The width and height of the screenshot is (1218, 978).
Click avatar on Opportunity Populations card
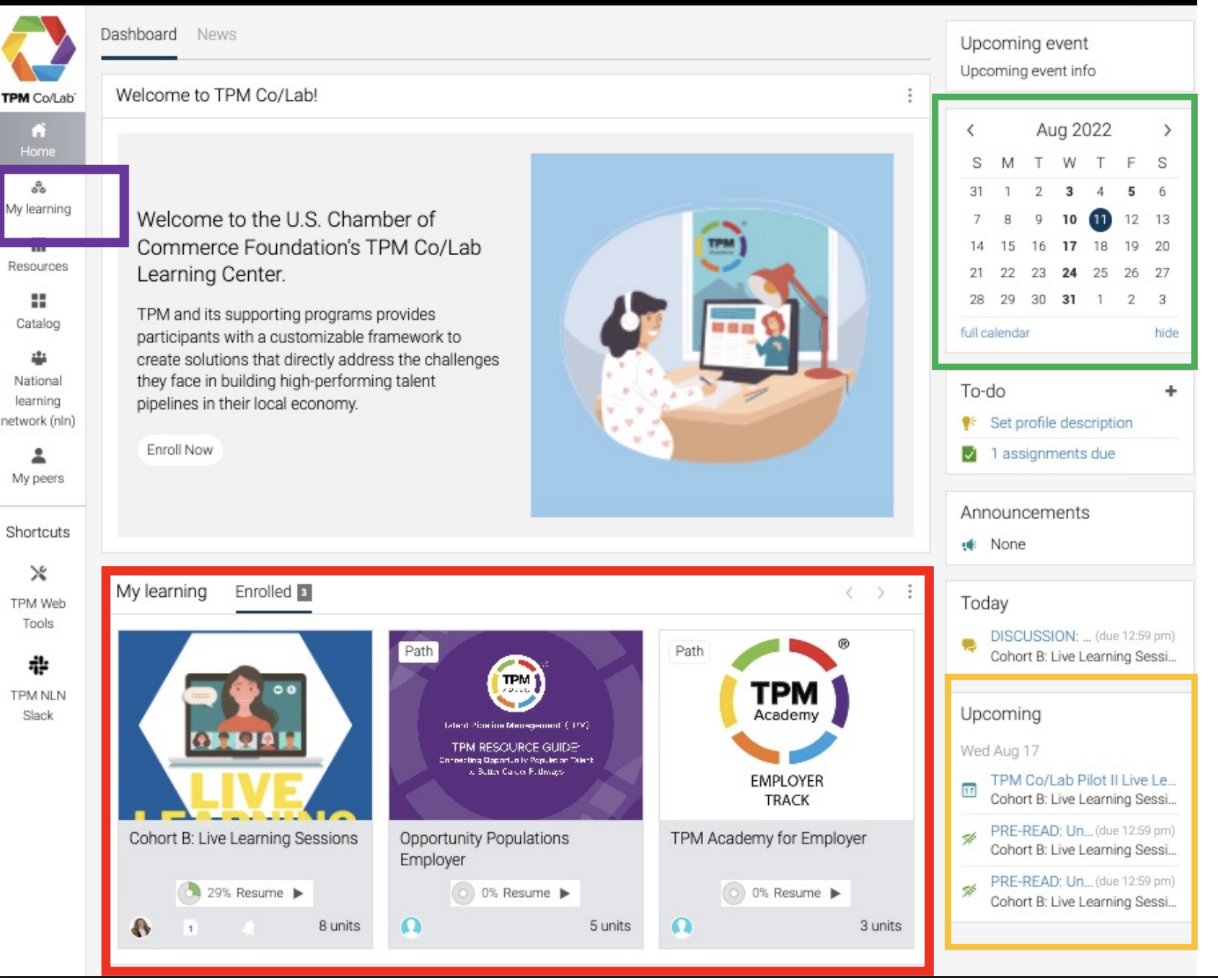click(411, 928)
